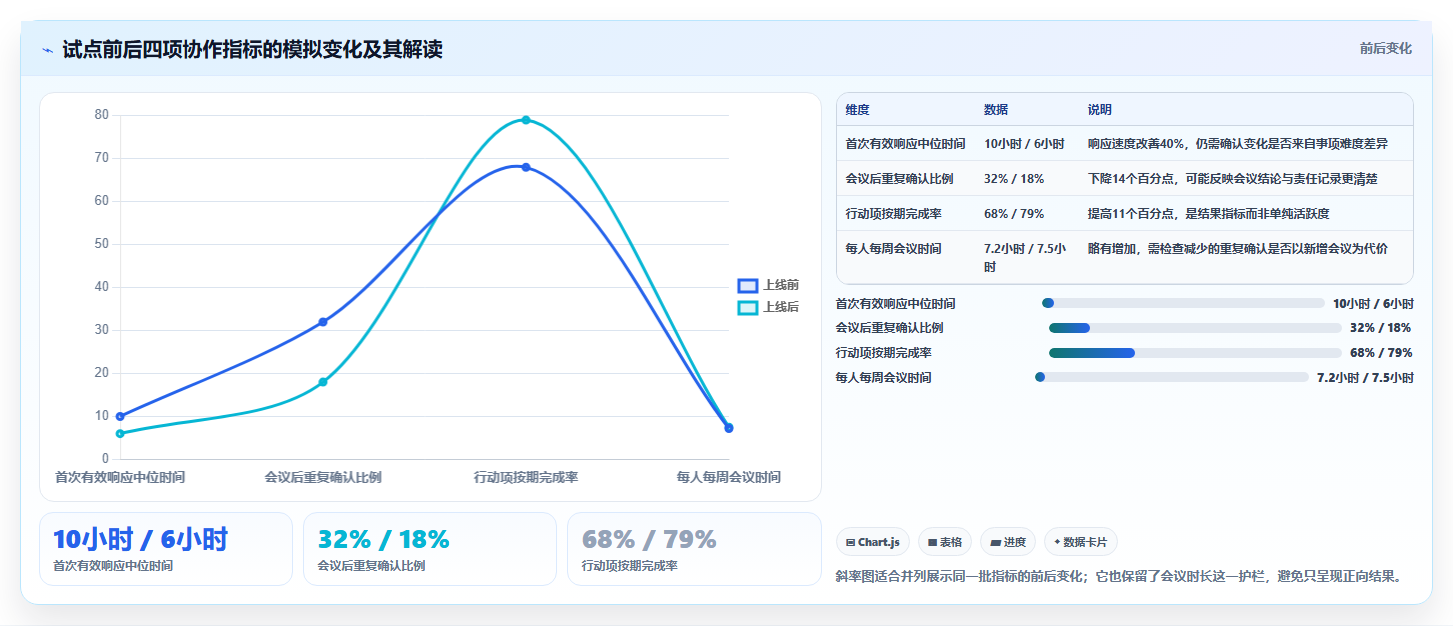Click the 进度 tag chip

[1008, 542]
